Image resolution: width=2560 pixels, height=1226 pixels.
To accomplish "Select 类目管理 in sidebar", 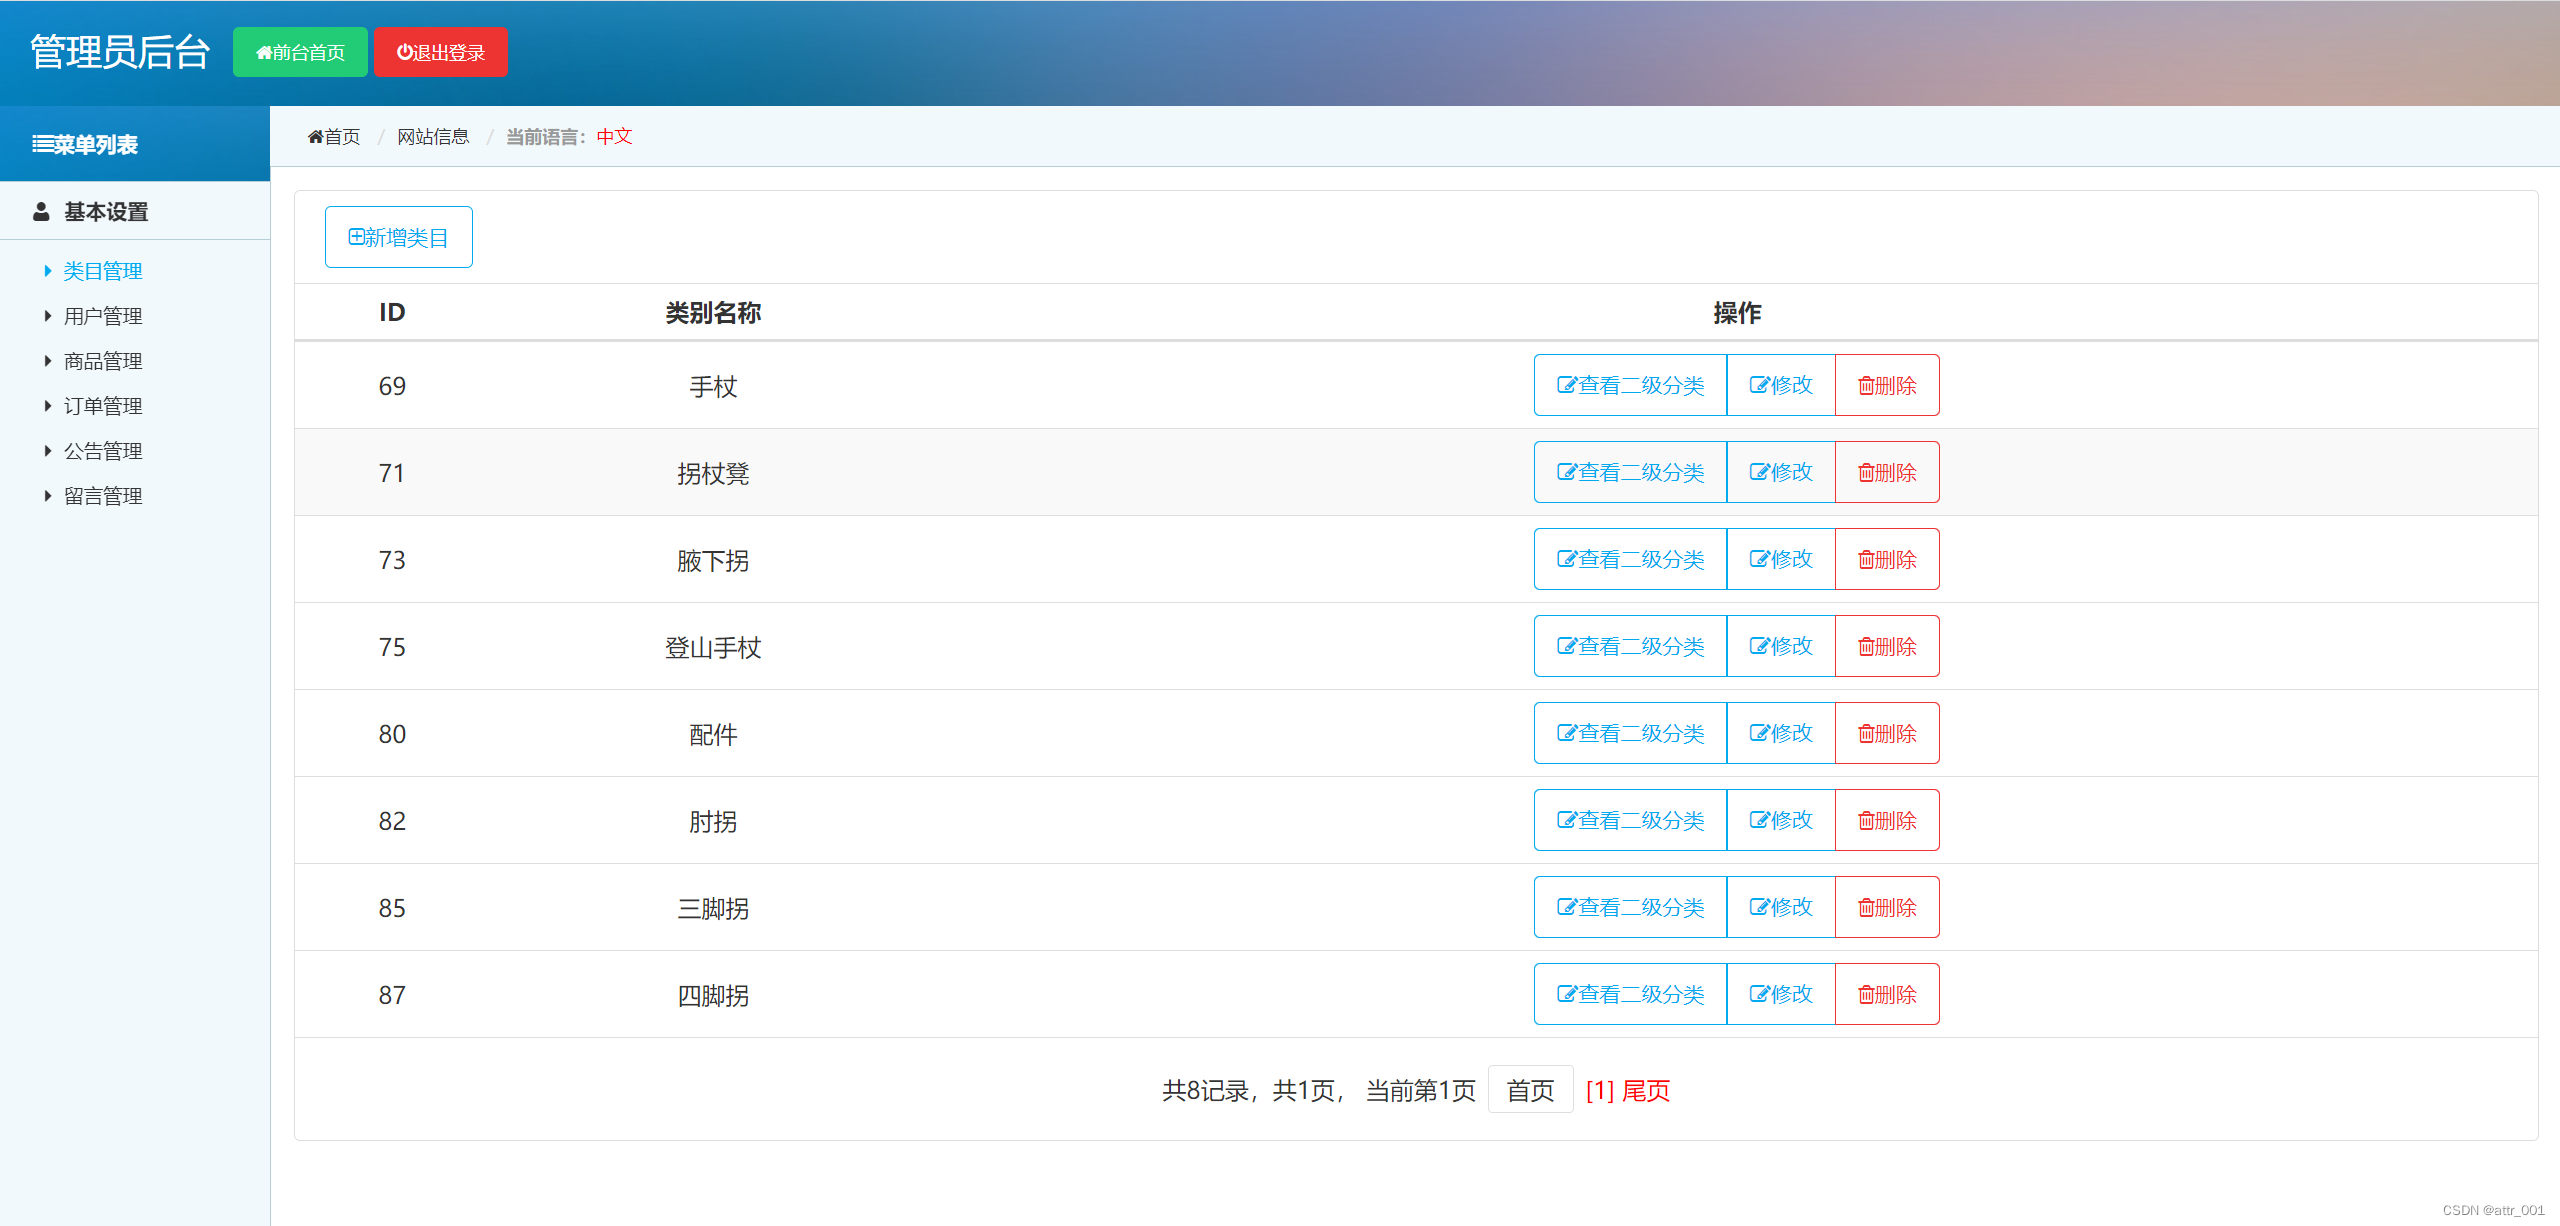I will coord(102,271).
